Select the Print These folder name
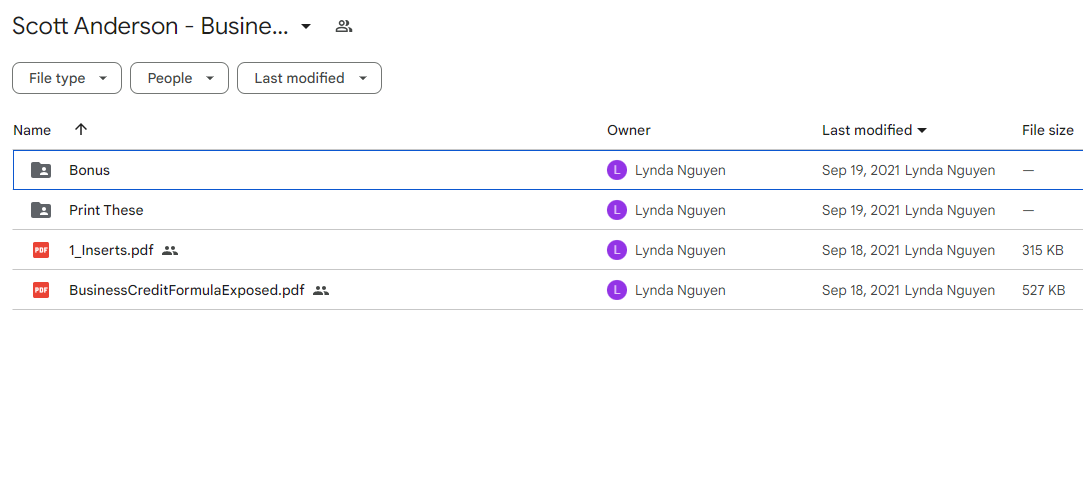Viewport: 1083px width, 478px height. coord(106,210)
